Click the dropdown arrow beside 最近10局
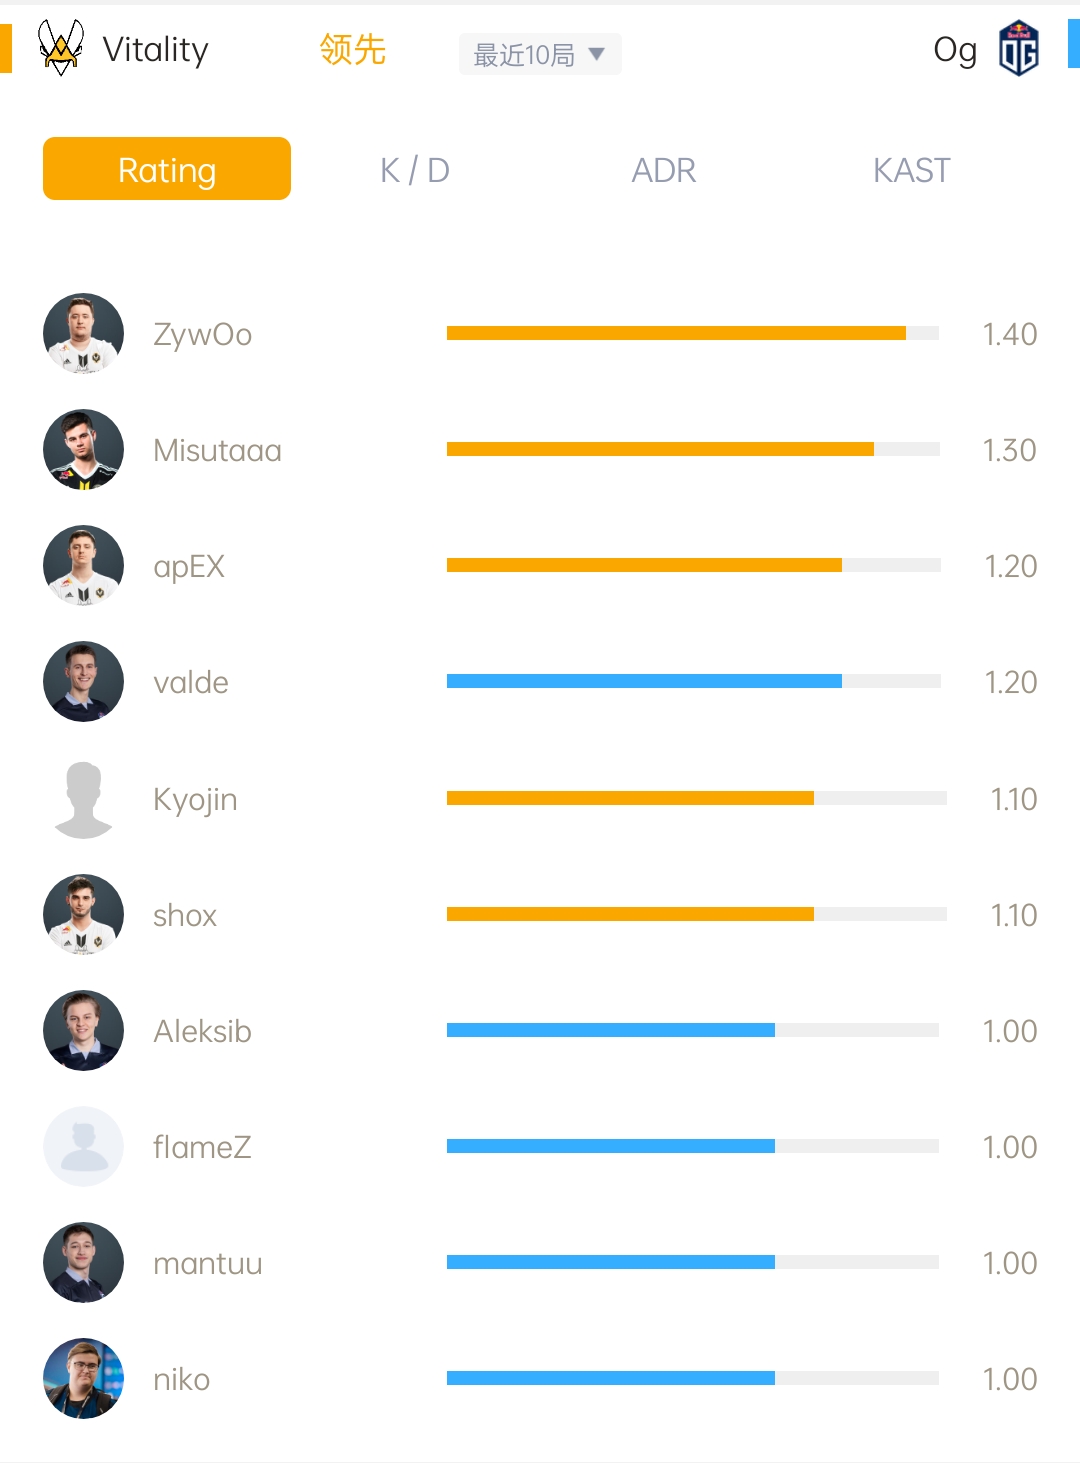This screenshot has width=1080, height=1463. pos(597,54)
